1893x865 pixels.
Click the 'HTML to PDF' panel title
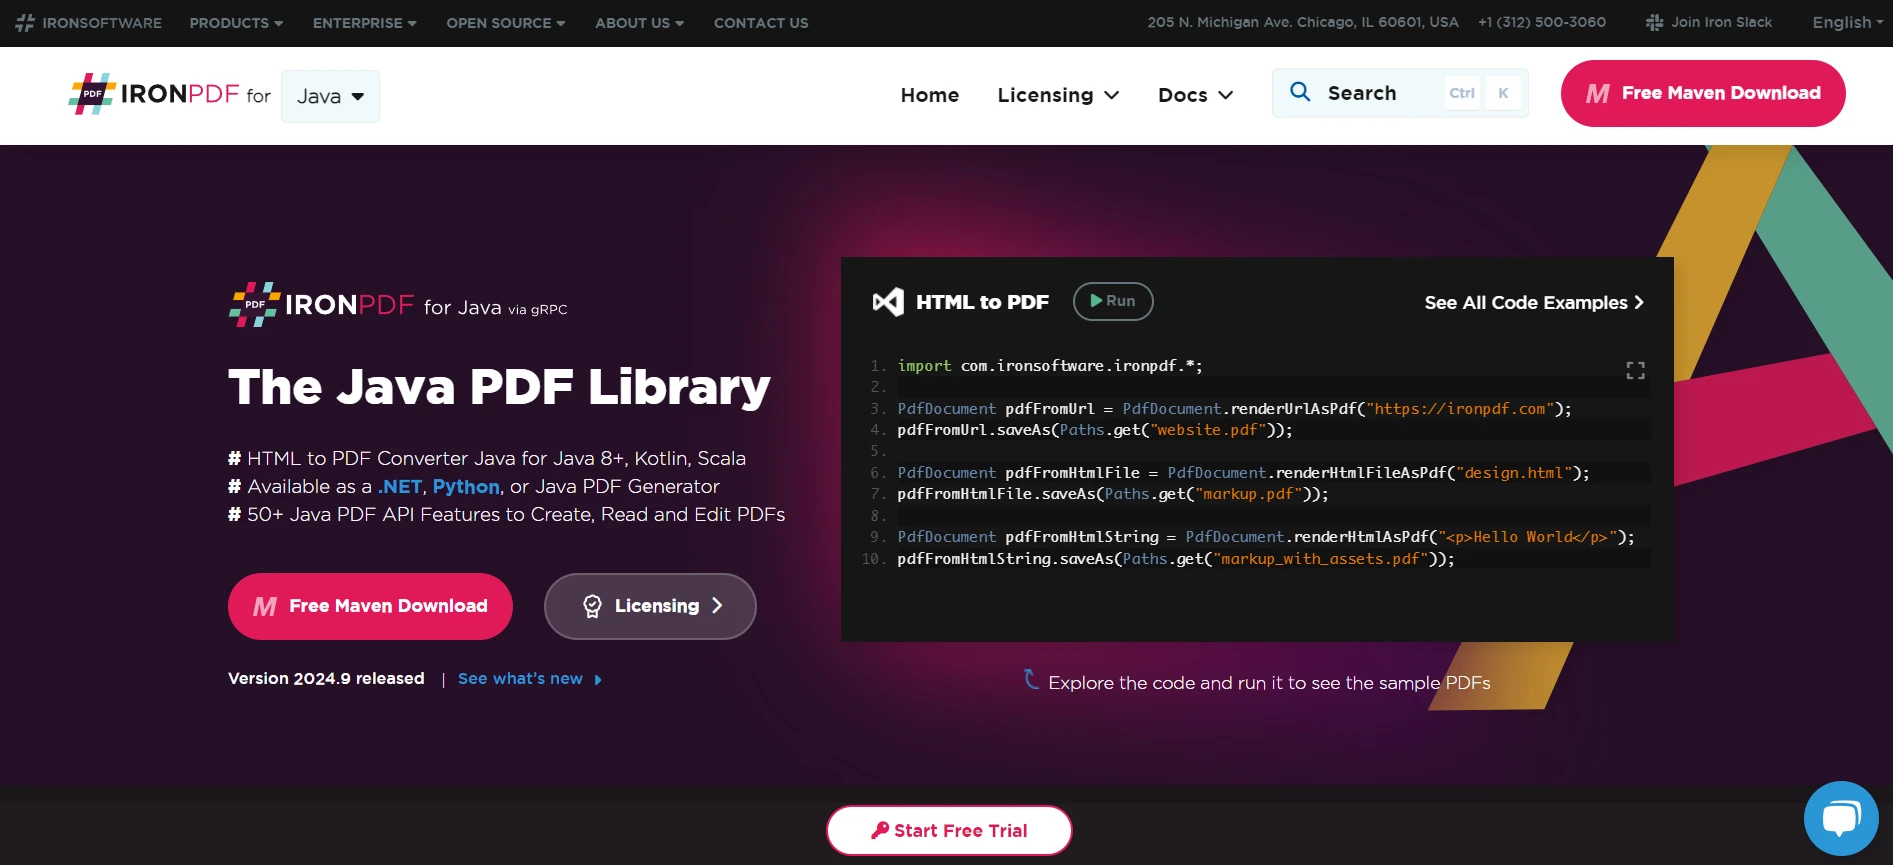(982, 302)
